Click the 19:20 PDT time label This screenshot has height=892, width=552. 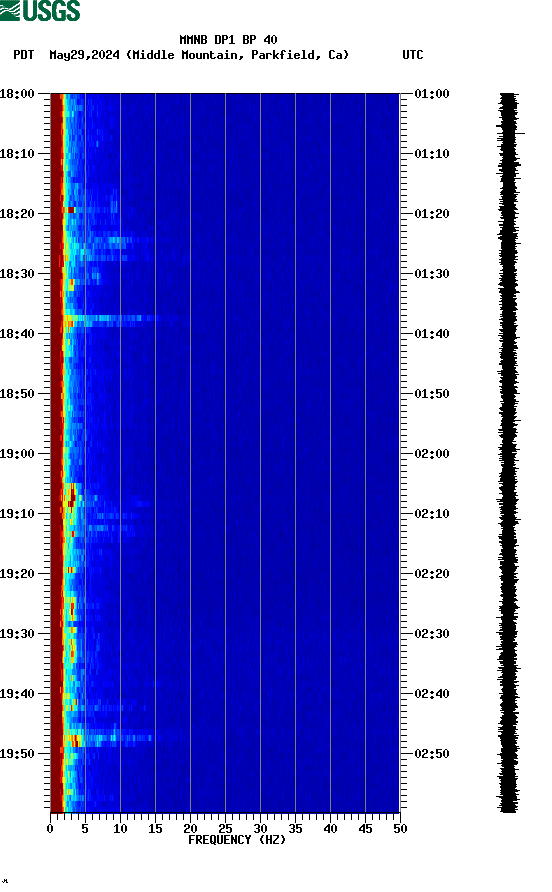click(x=17, y=573)
